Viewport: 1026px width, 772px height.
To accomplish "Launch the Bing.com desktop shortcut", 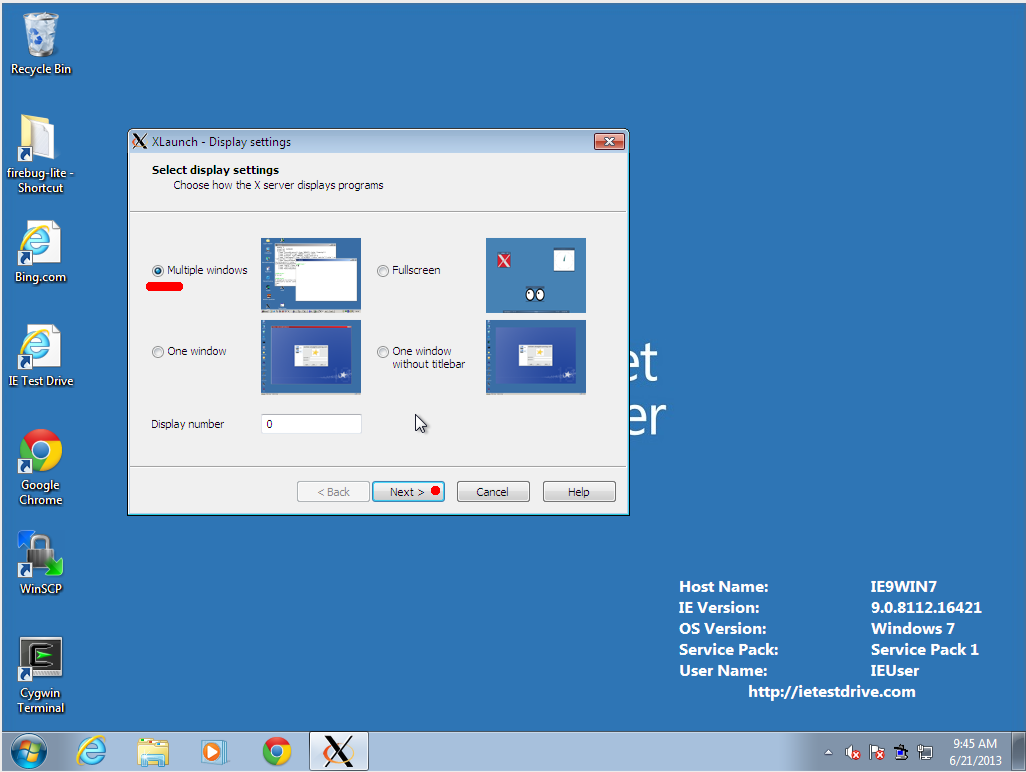I will point(40,252).
